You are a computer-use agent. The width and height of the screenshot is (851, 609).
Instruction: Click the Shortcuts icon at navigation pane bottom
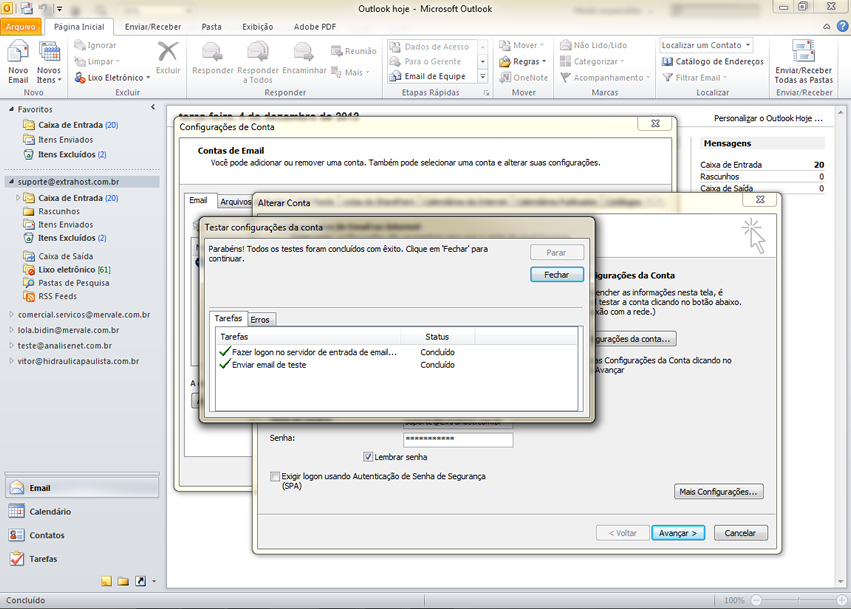pos(140,581)
